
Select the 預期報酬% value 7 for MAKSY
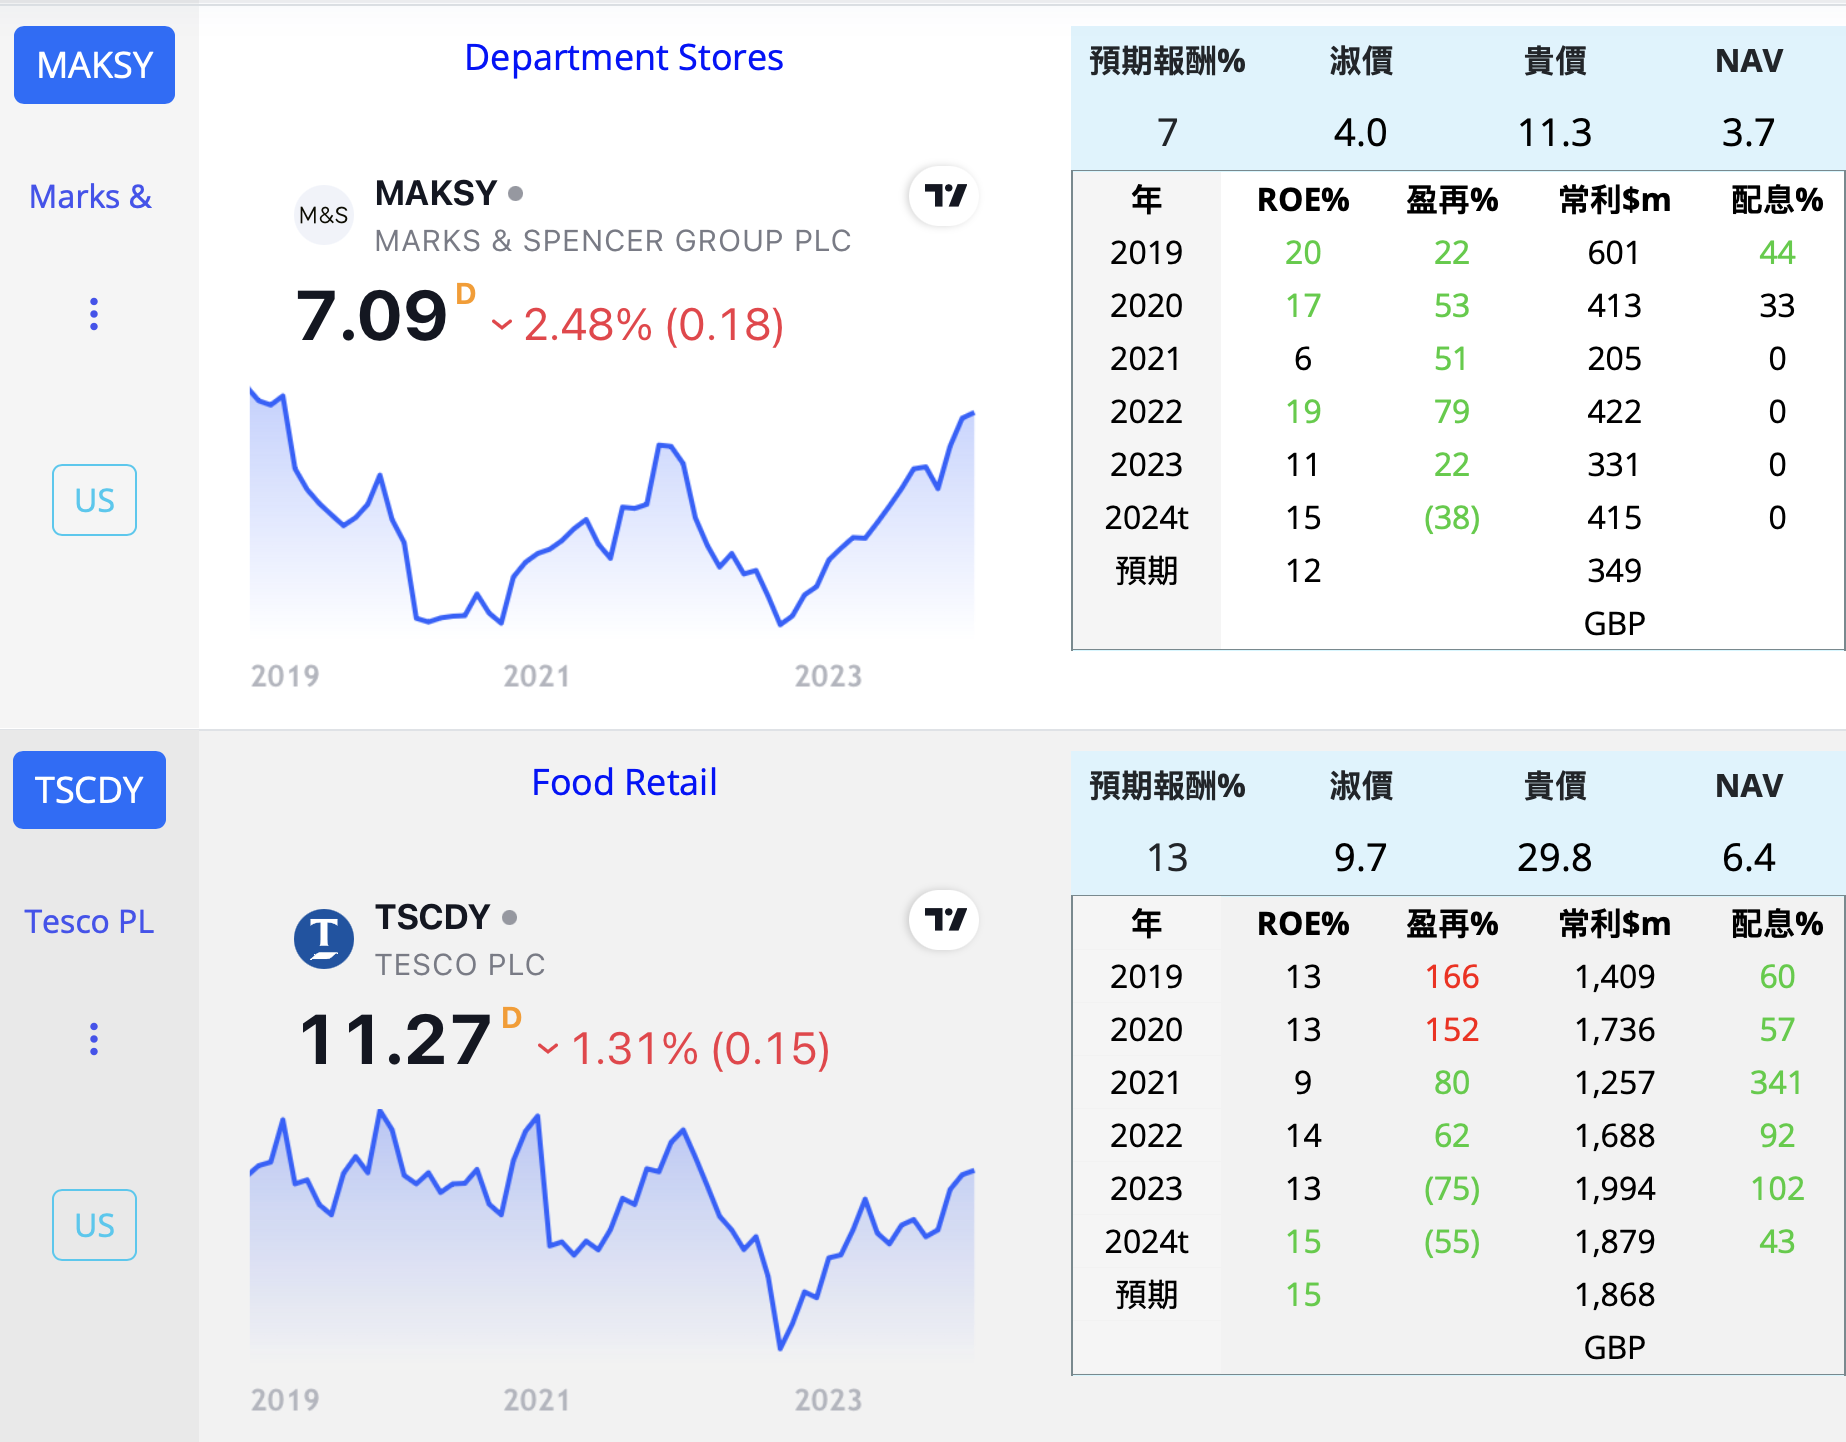click(x=1167, y=132)
